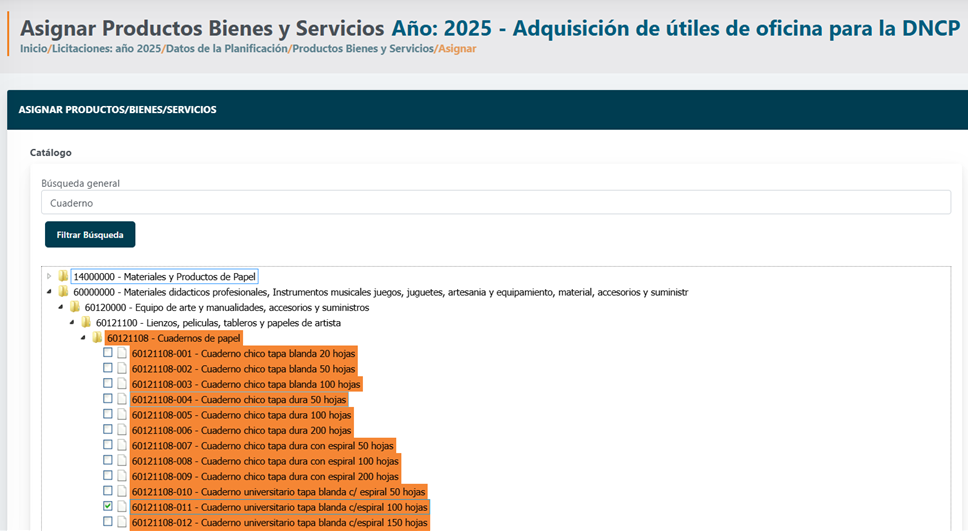Click document icon for item 60121108-011
Image resolution: width=968 pixels, height=531 pixels.
click(x=122, y=507)
